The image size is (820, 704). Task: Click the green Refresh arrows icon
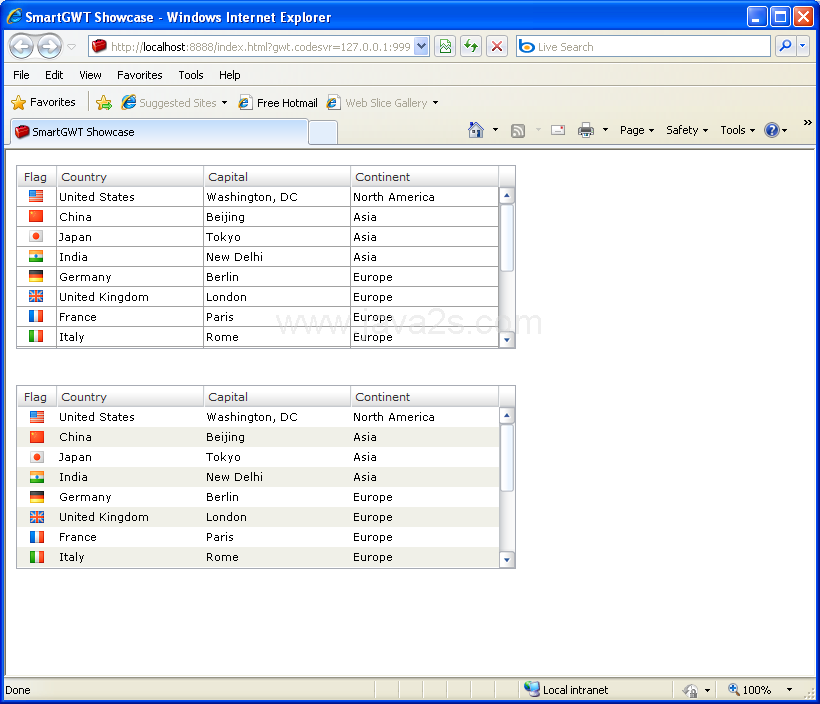pyautogui.click(x=471, y=47)
